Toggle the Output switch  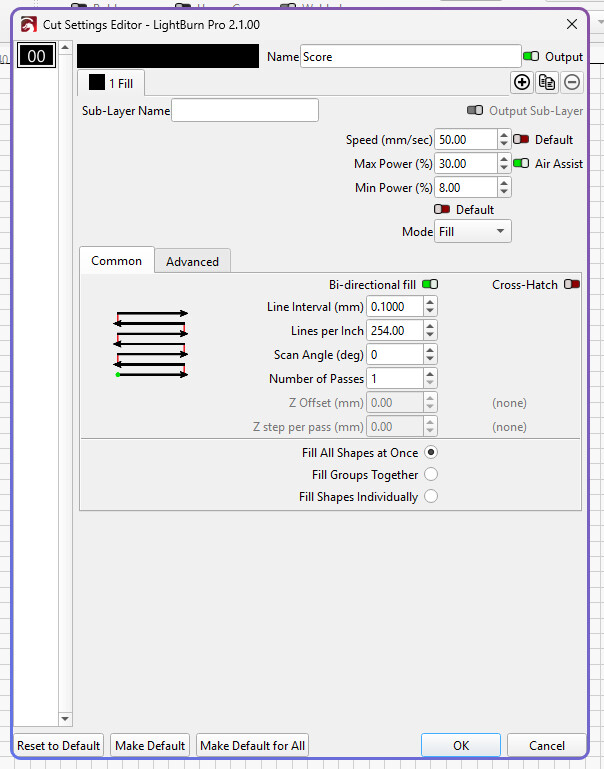[x=531, y=56]
